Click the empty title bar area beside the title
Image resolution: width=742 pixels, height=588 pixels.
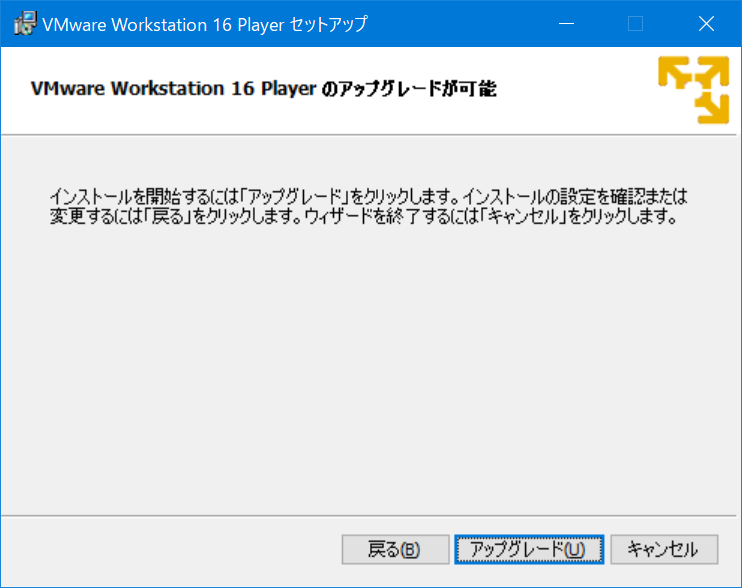click(x=460, y=24)
